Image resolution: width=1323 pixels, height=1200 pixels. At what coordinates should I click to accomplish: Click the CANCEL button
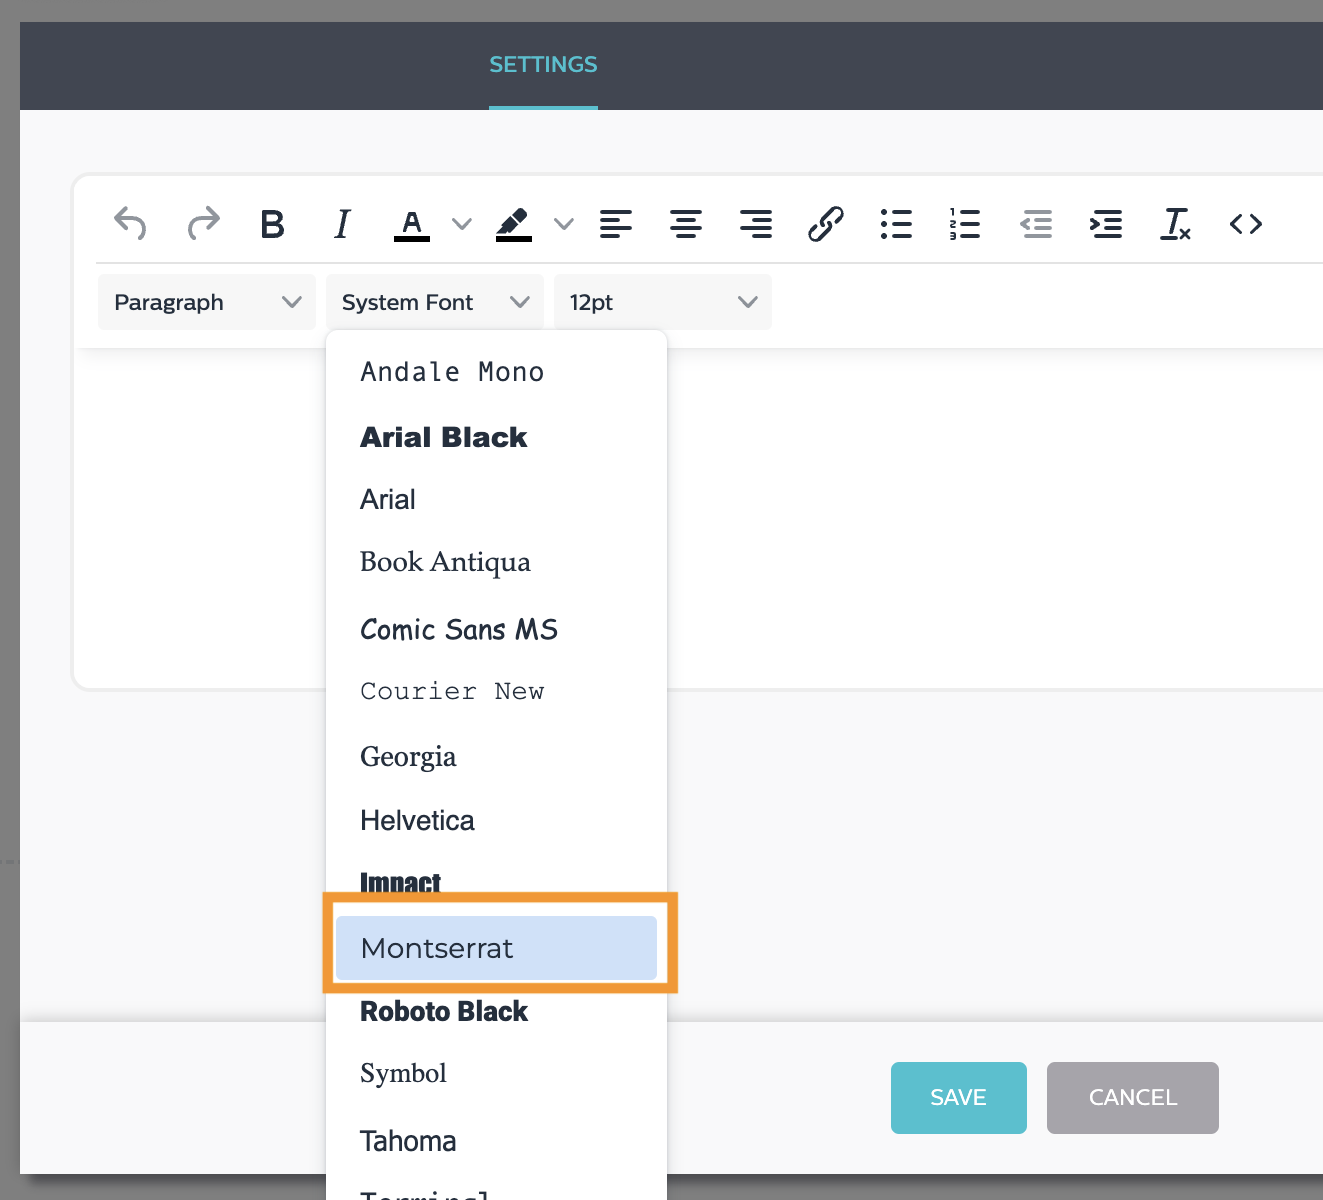point(1133,1098)
